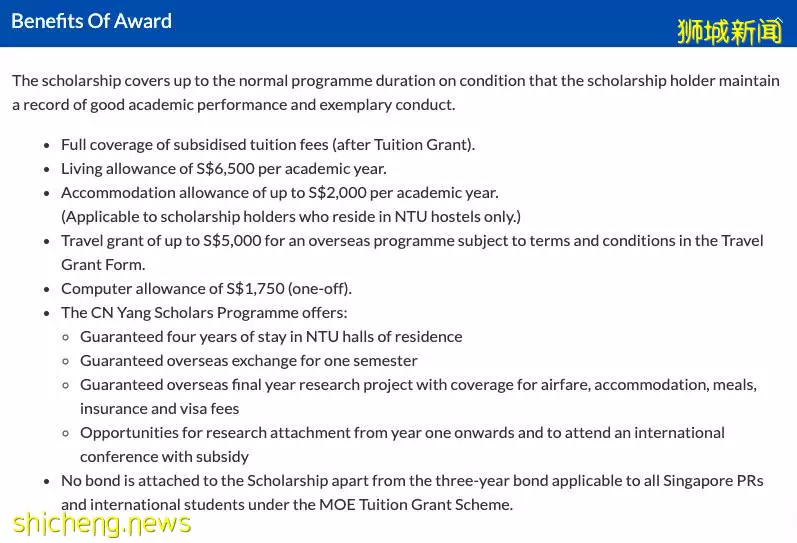Click MOE Tuition Grant Scheme text

click(416, 505)
